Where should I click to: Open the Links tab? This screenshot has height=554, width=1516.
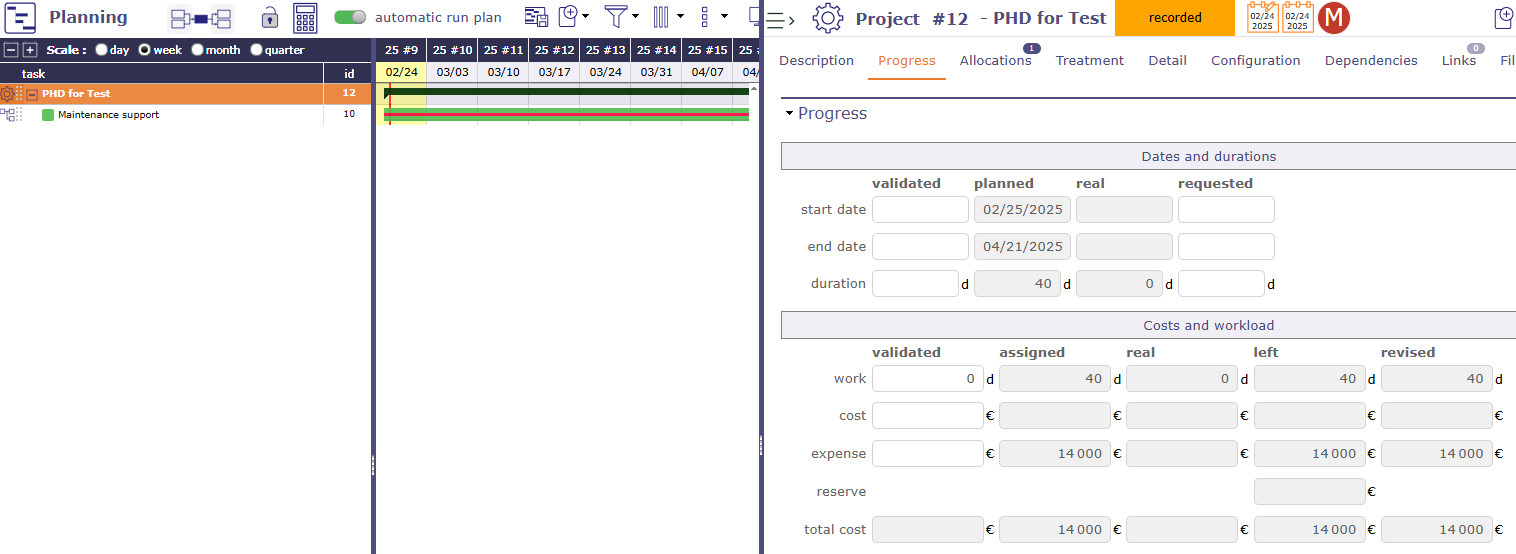[1459, 61]
